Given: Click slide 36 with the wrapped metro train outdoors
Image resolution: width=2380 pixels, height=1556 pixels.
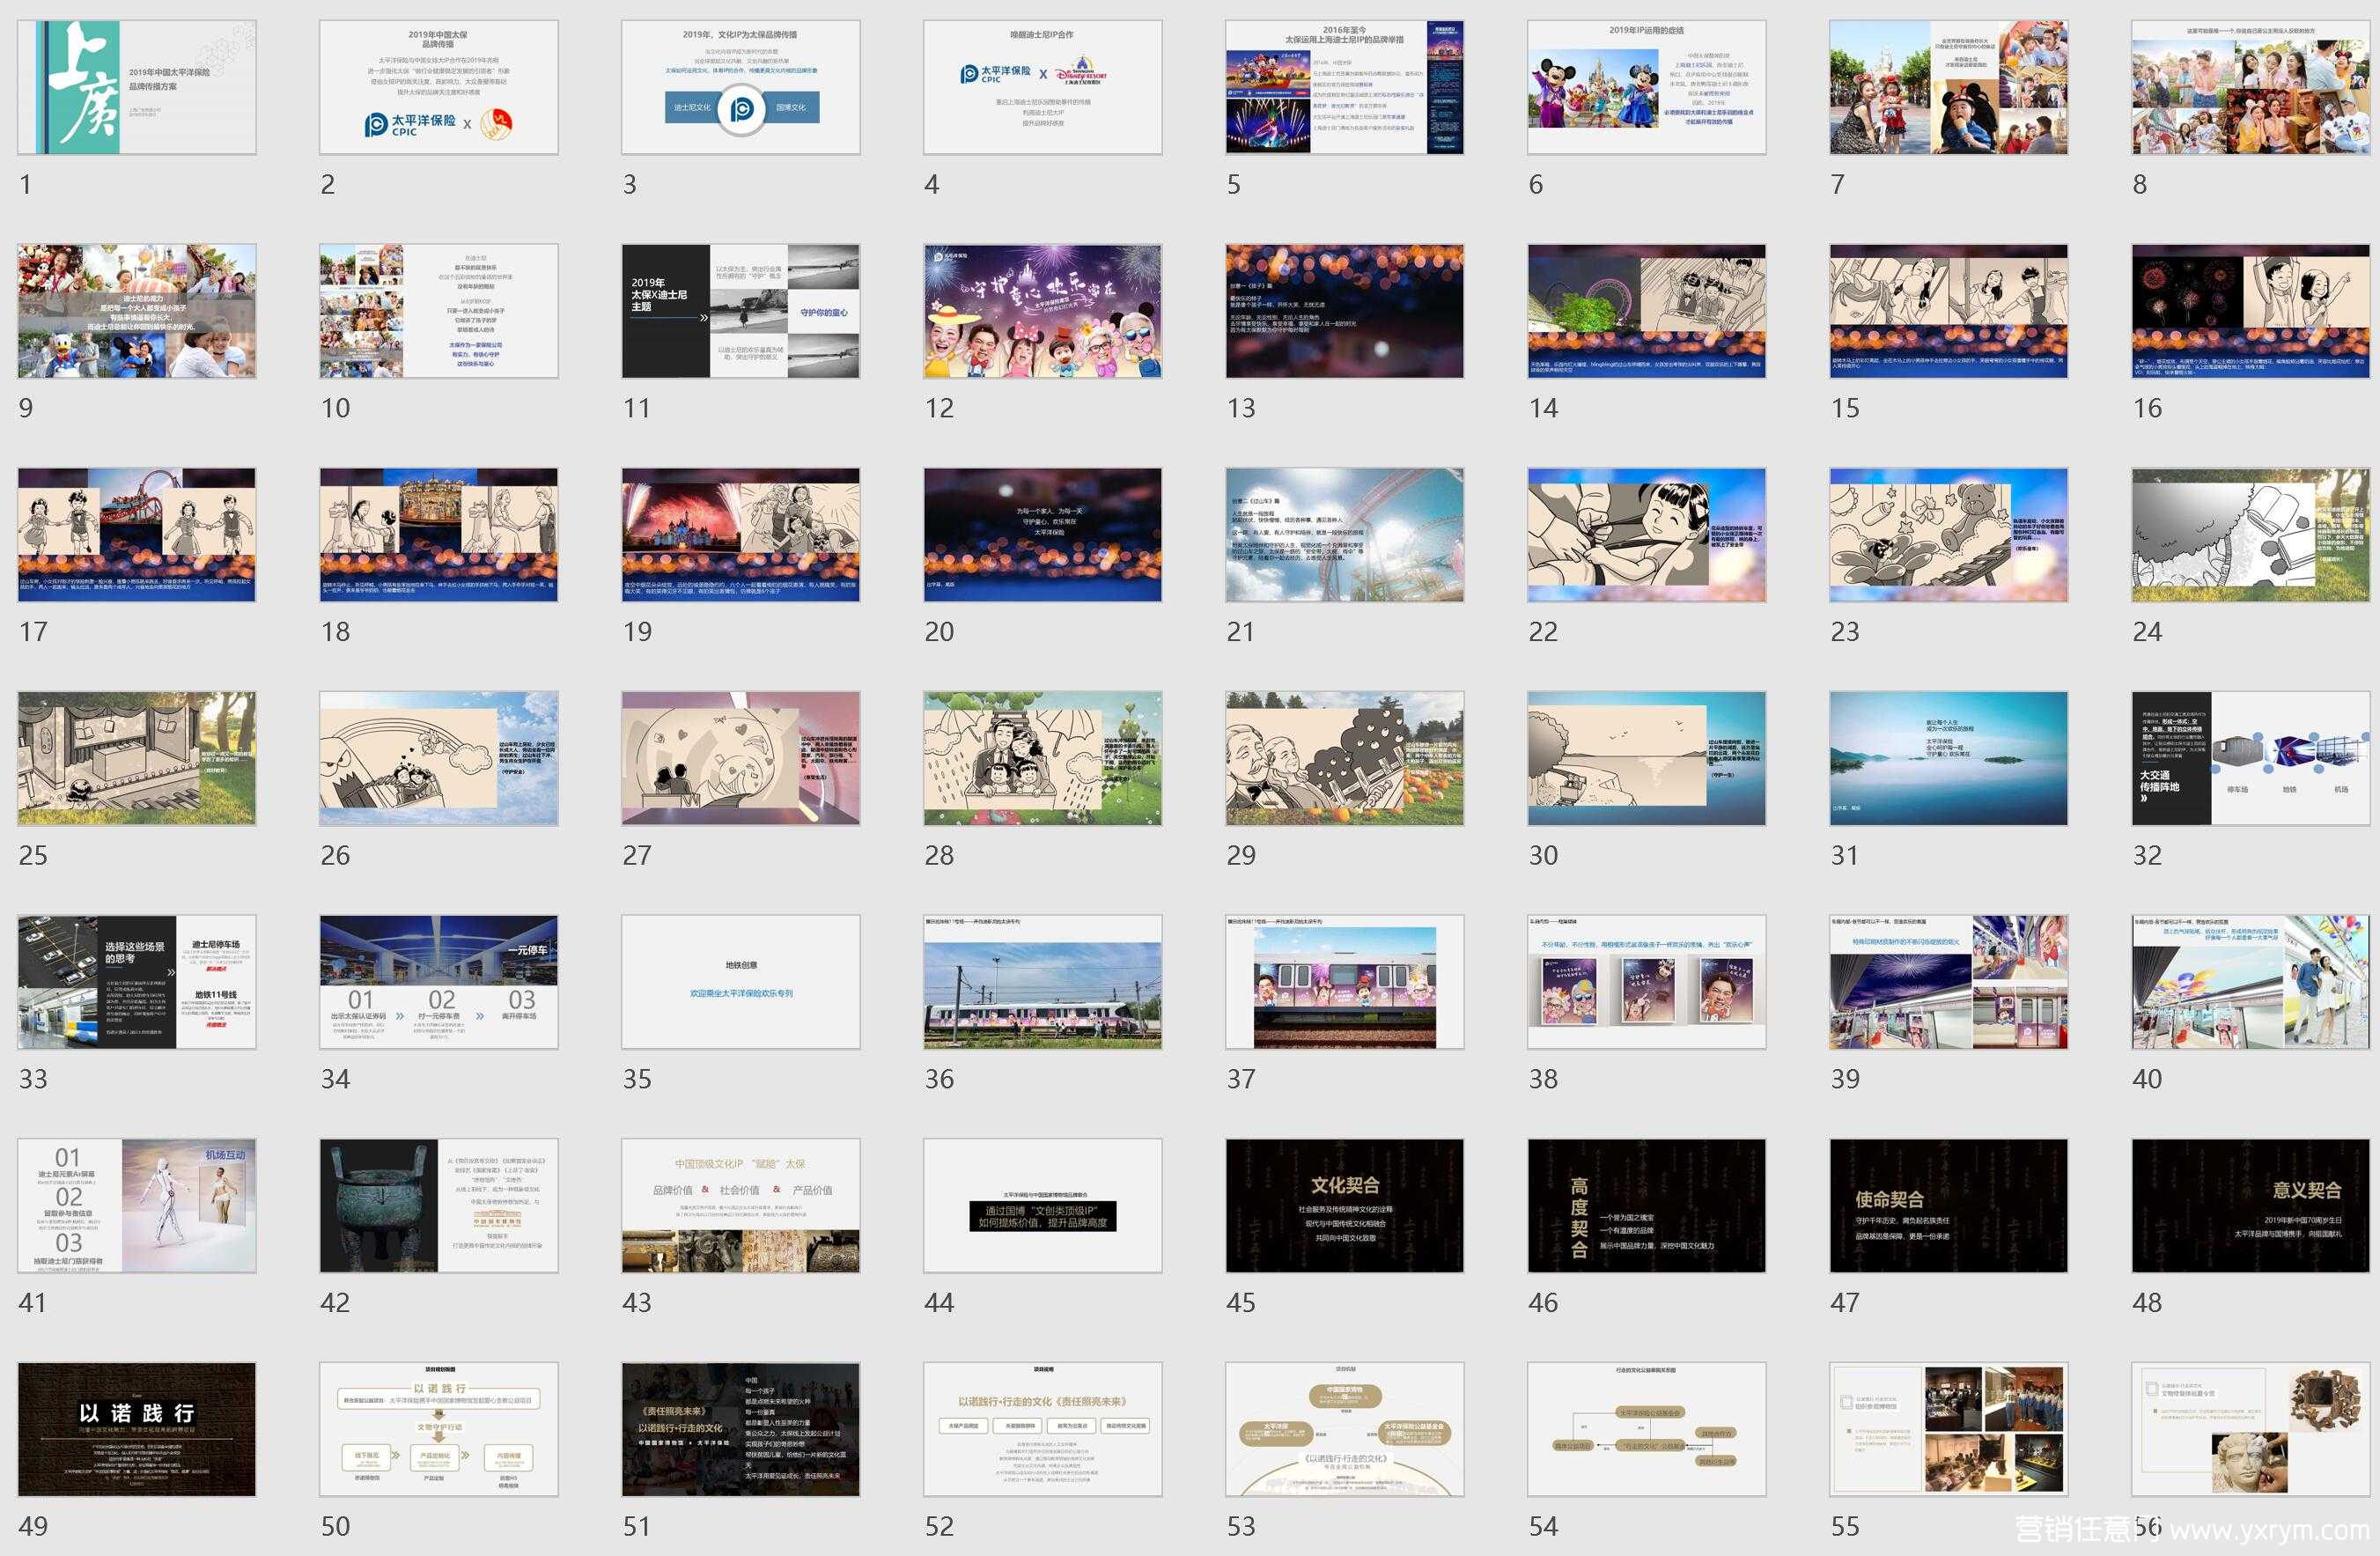Looking at the screenshot, I should point(1043,983).
